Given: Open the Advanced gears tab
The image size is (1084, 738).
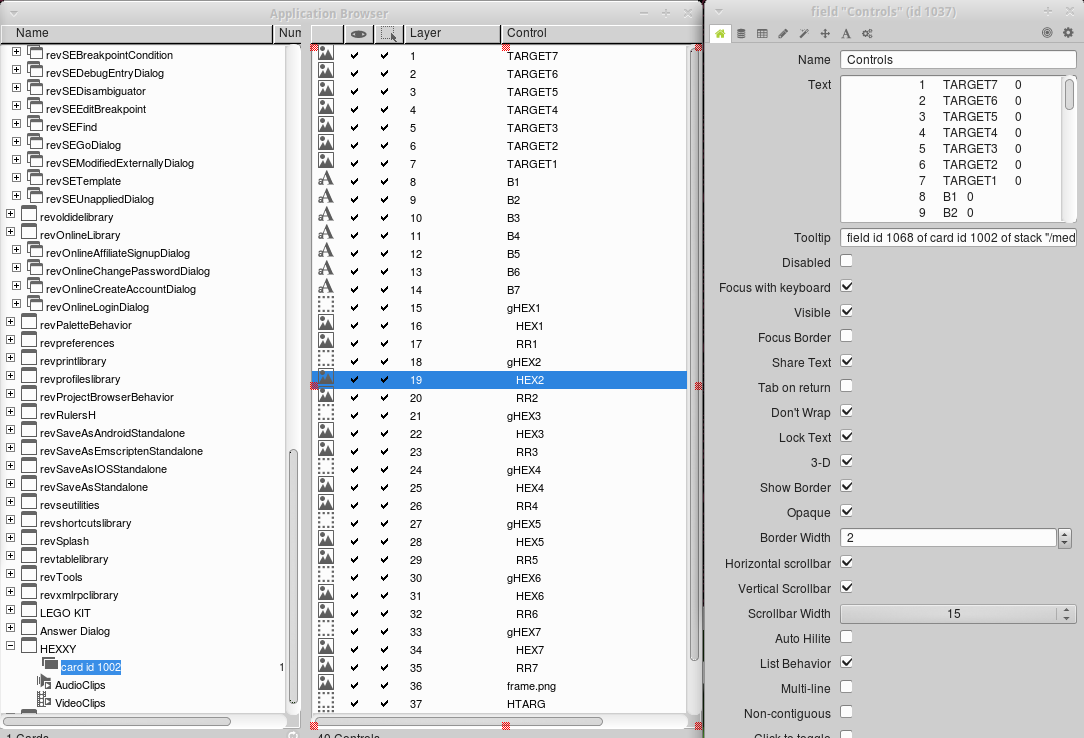Looking at the screenshot, I should (867, 33).
